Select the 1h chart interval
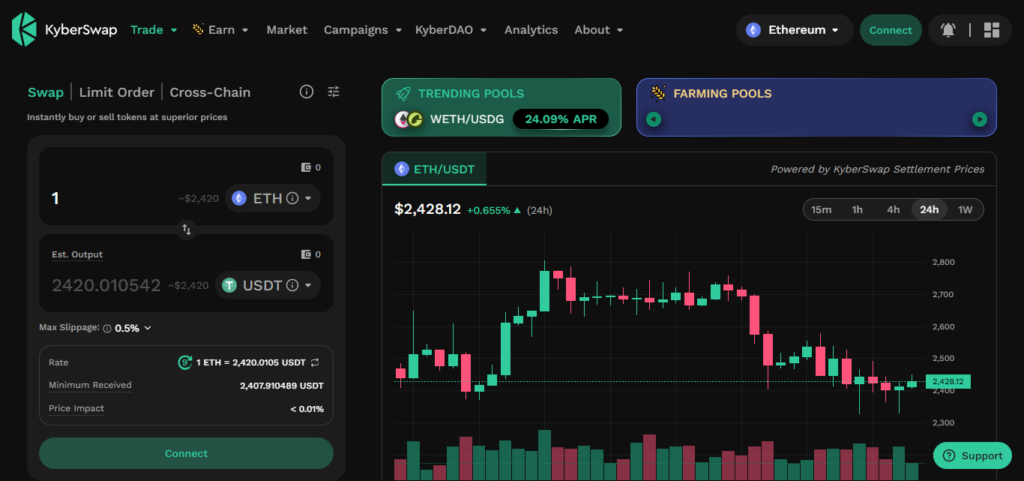This screenshot has height=481, width=1024. 857,210
